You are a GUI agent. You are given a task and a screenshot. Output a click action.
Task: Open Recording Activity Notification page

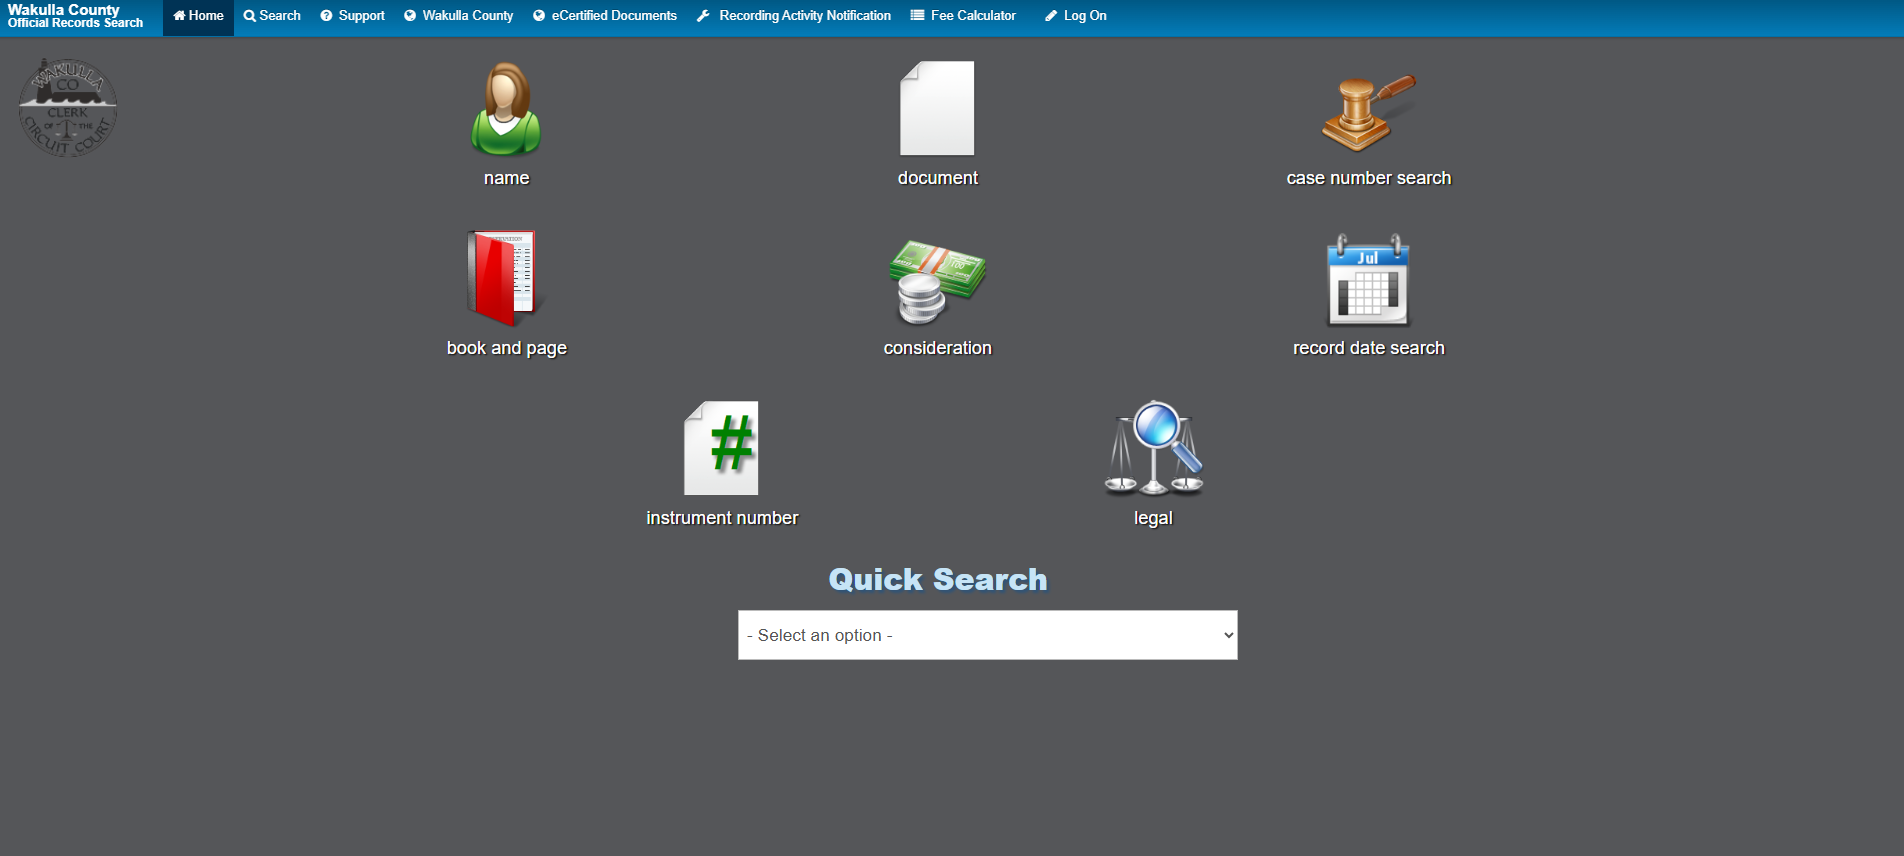[794, 16]
